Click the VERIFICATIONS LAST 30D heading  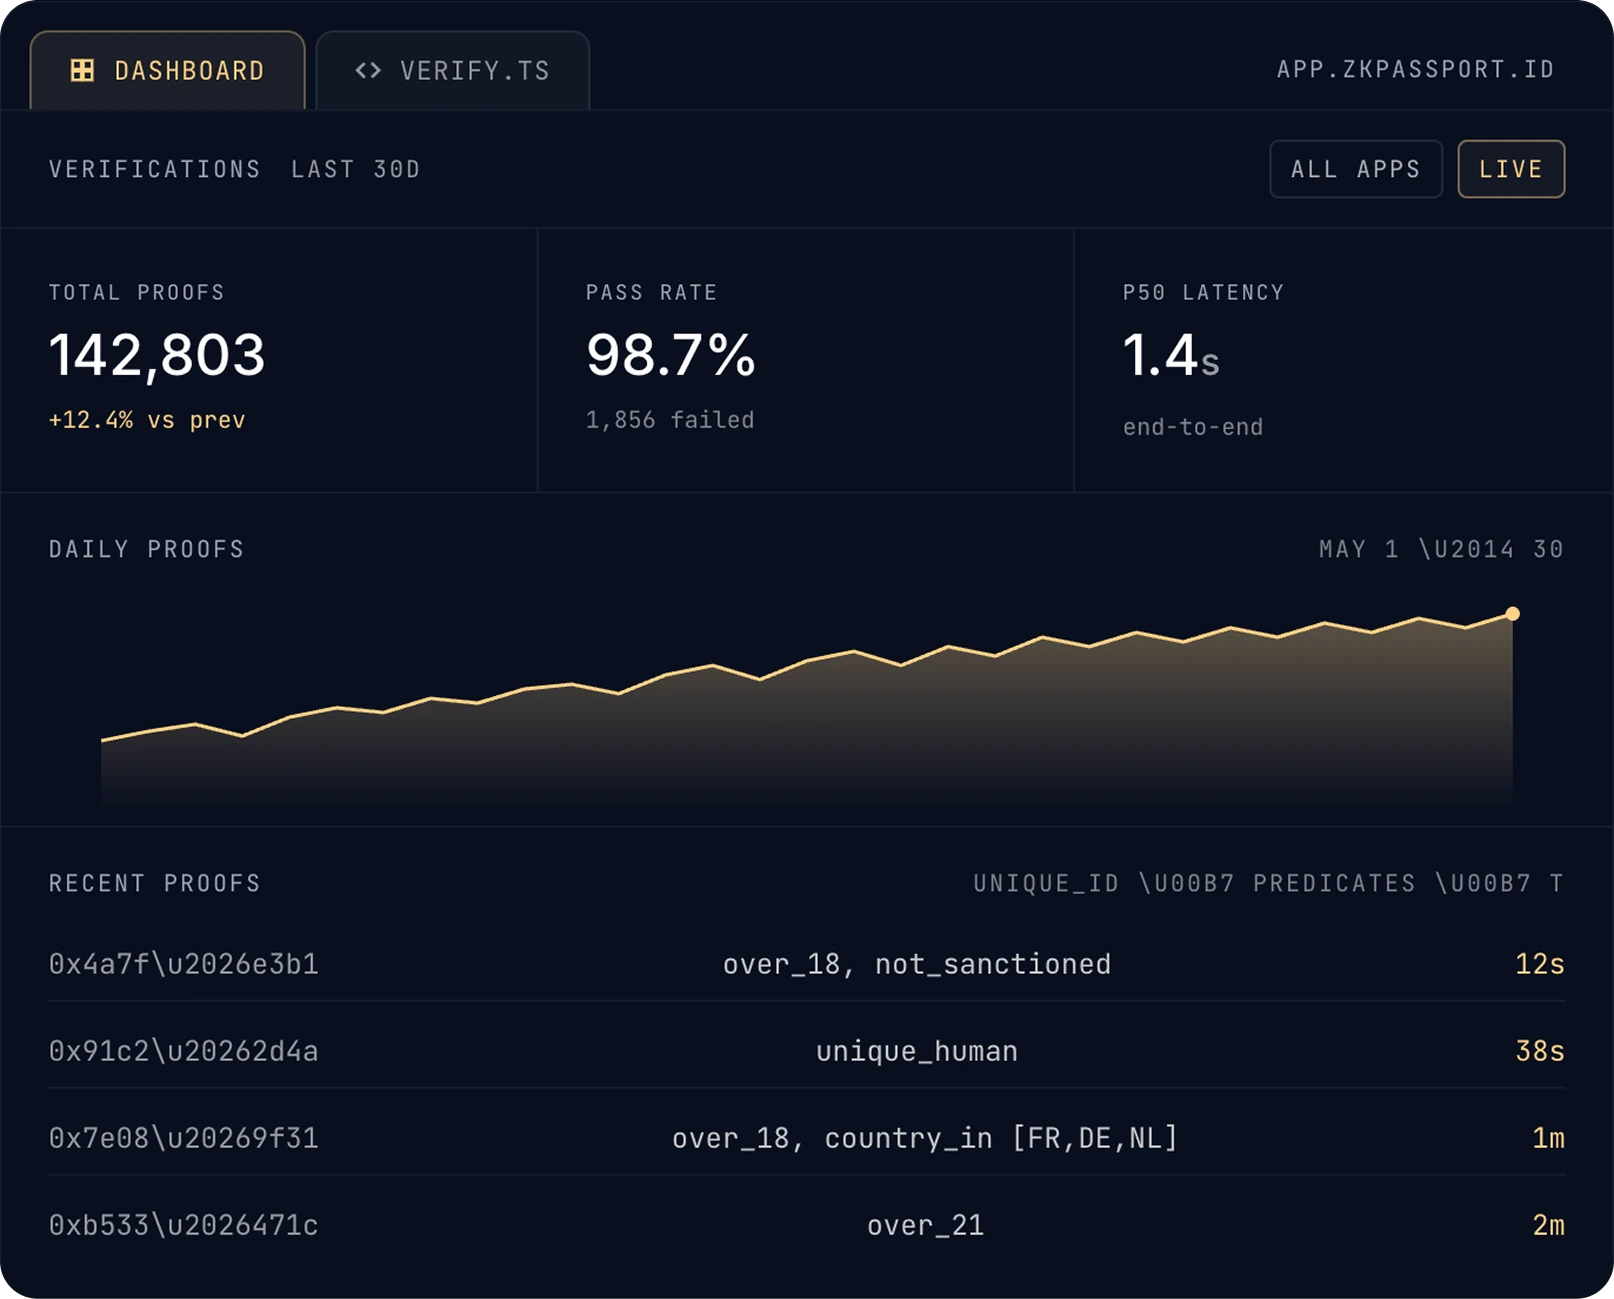(x=234, y=169)
